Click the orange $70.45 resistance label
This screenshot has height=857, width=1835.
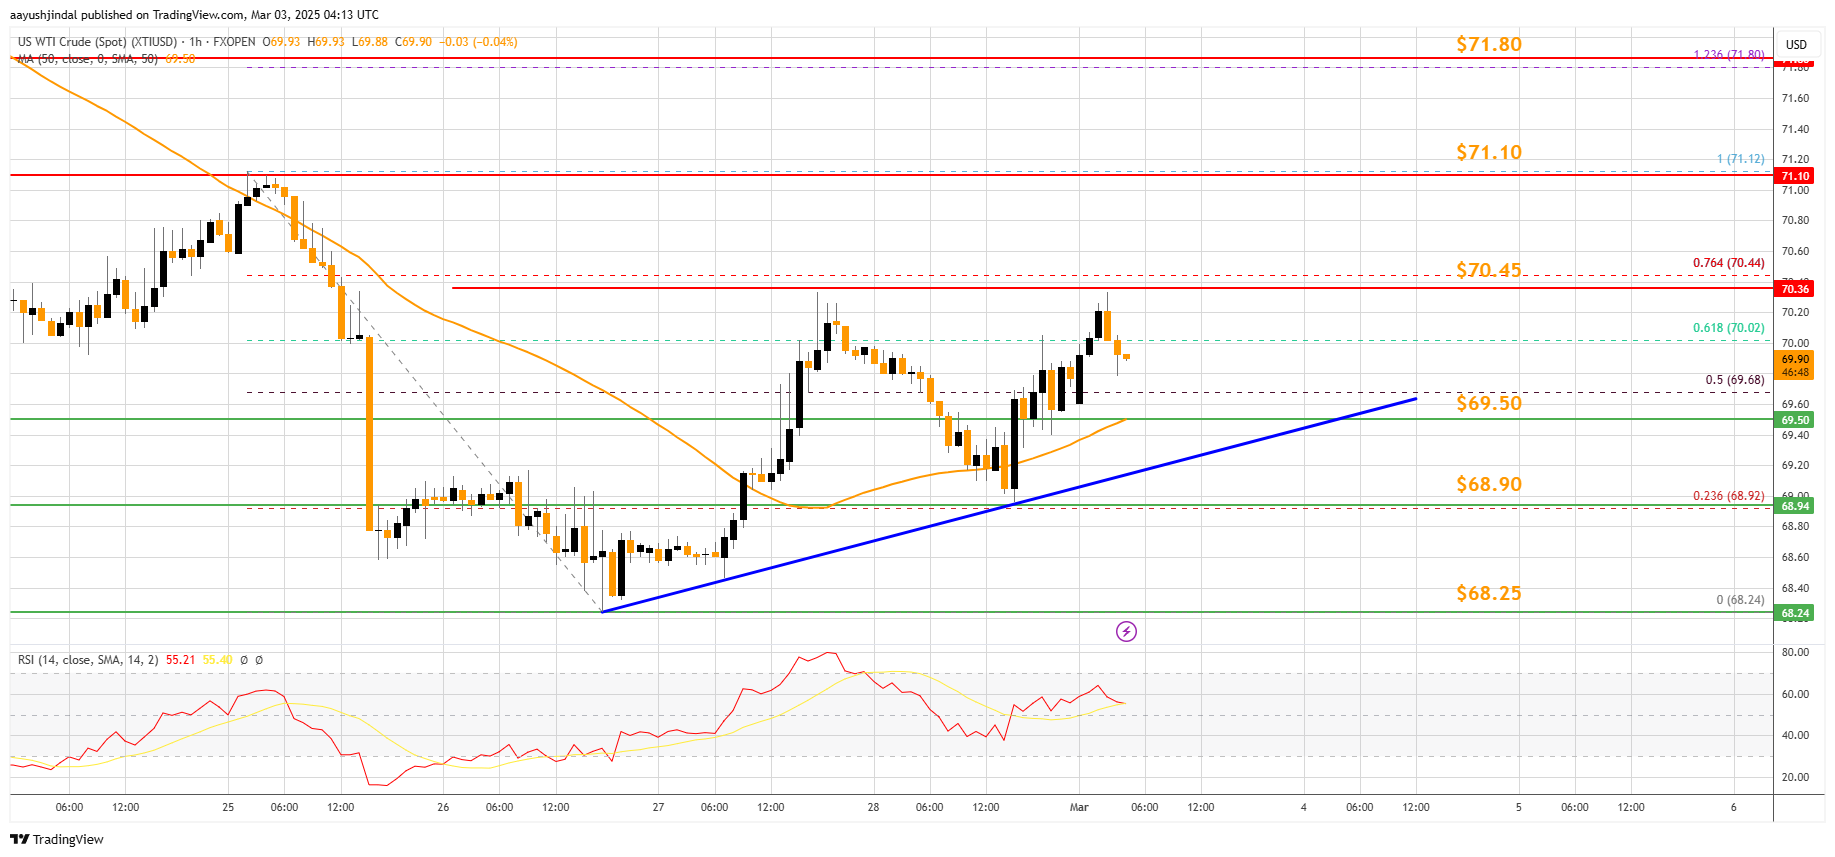tap(1488, 270)
